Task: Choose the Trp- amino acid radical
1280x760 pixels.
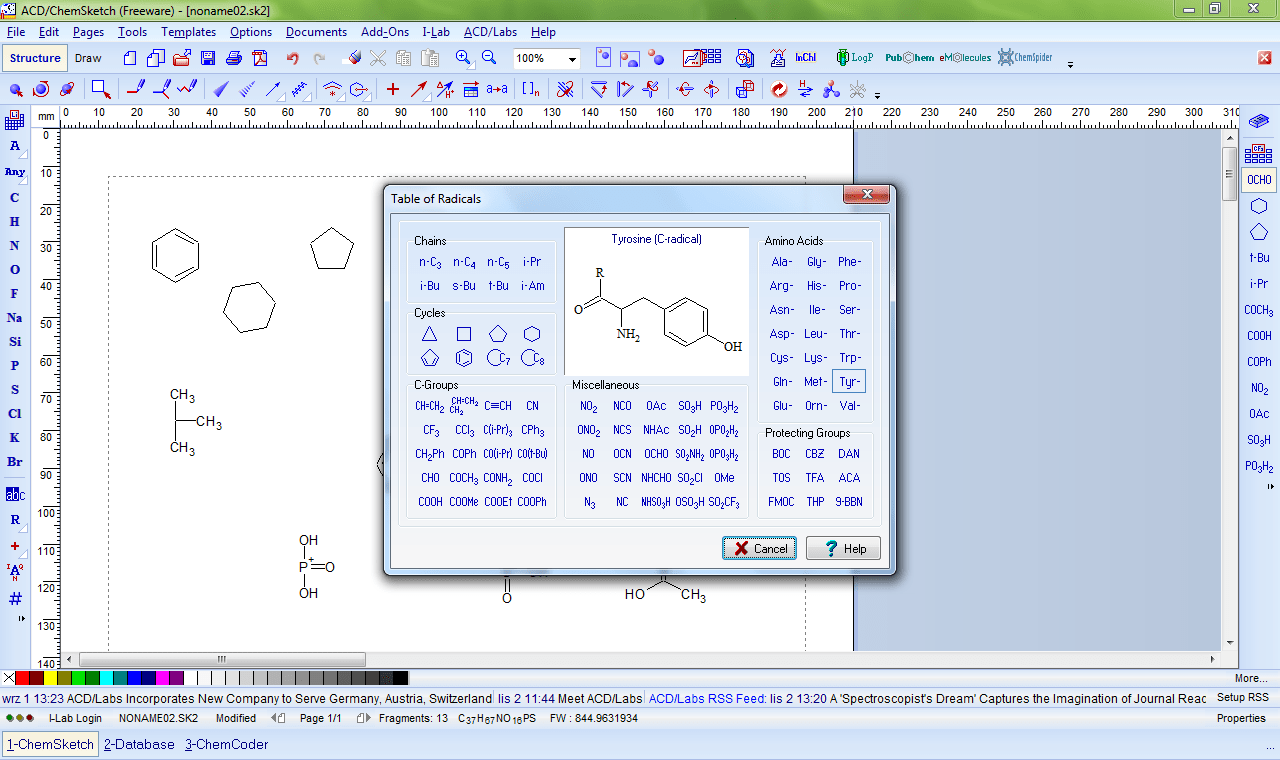Action: (849, 358)
